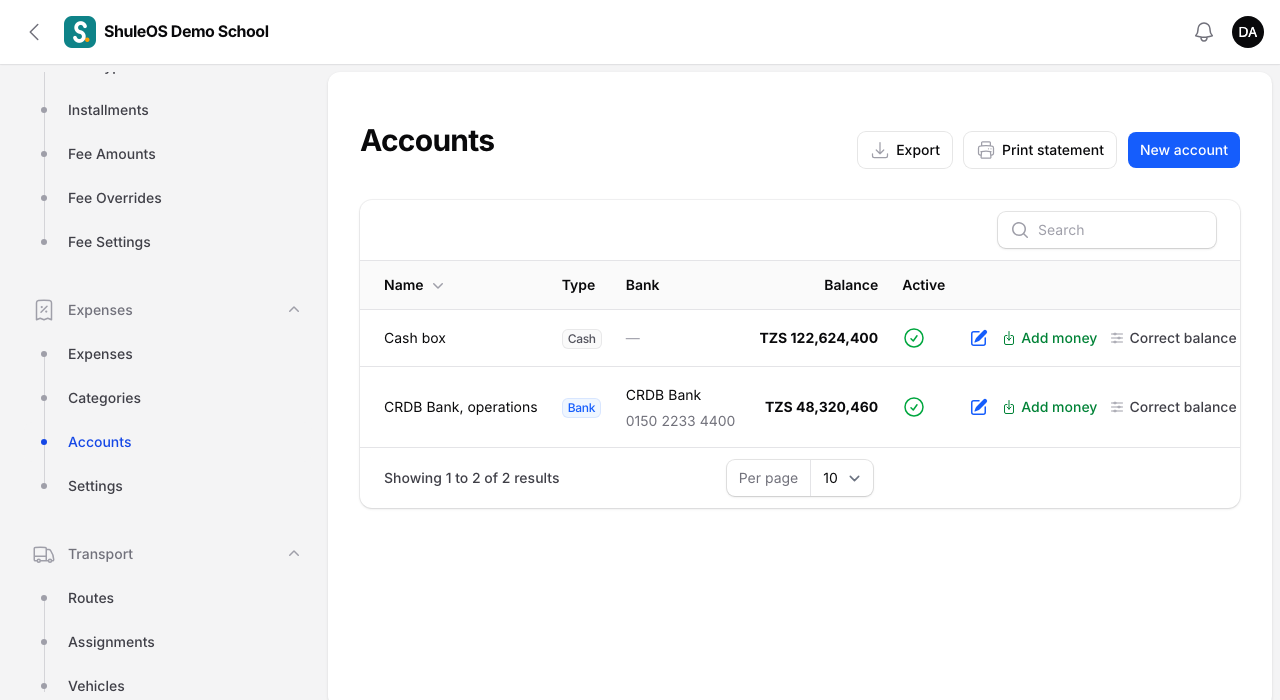Click the active check icon for CRDB Bank
Viewport: 1280px width, 700px height.
pyautogui.click(x=913, y=407)
